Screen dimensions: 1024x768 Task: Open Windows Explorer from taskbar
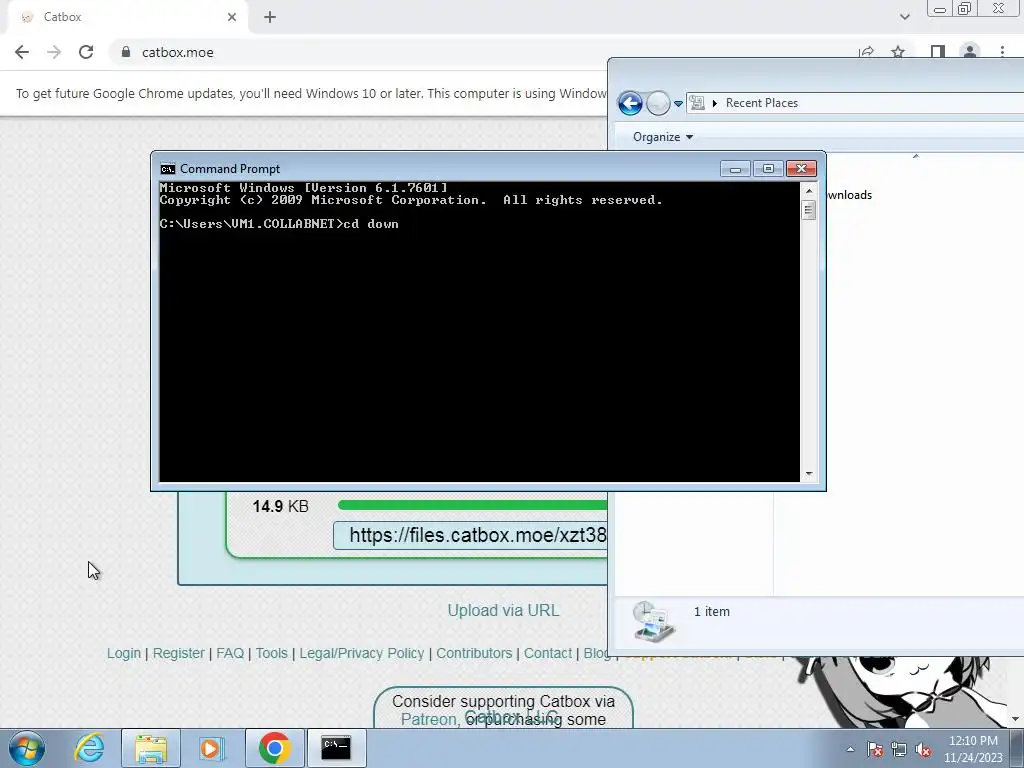151,748
